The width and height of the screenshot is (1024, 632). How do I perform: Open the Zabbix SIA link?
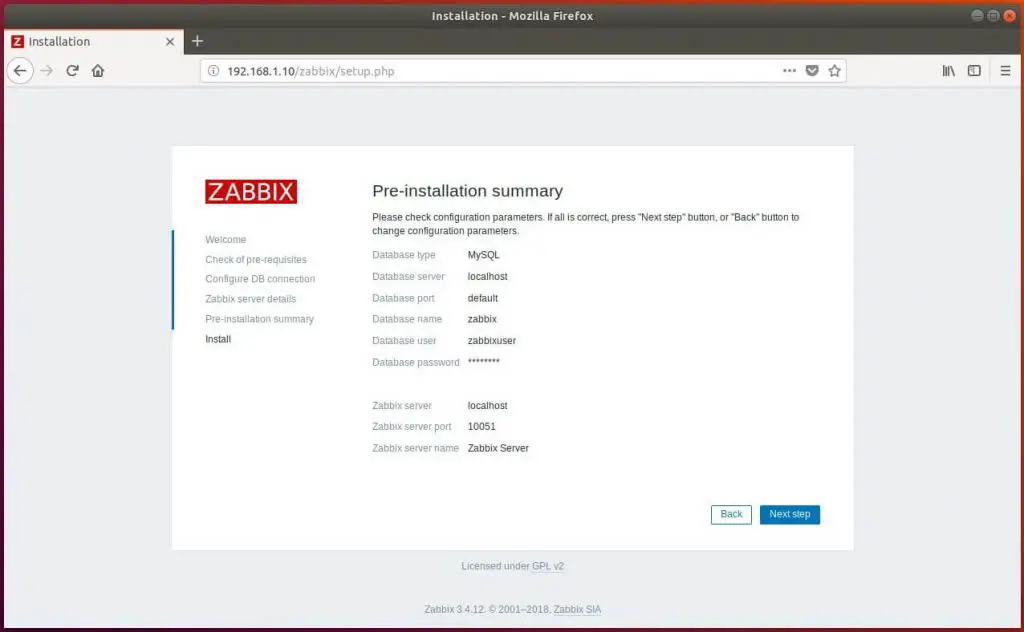[577, 609]
